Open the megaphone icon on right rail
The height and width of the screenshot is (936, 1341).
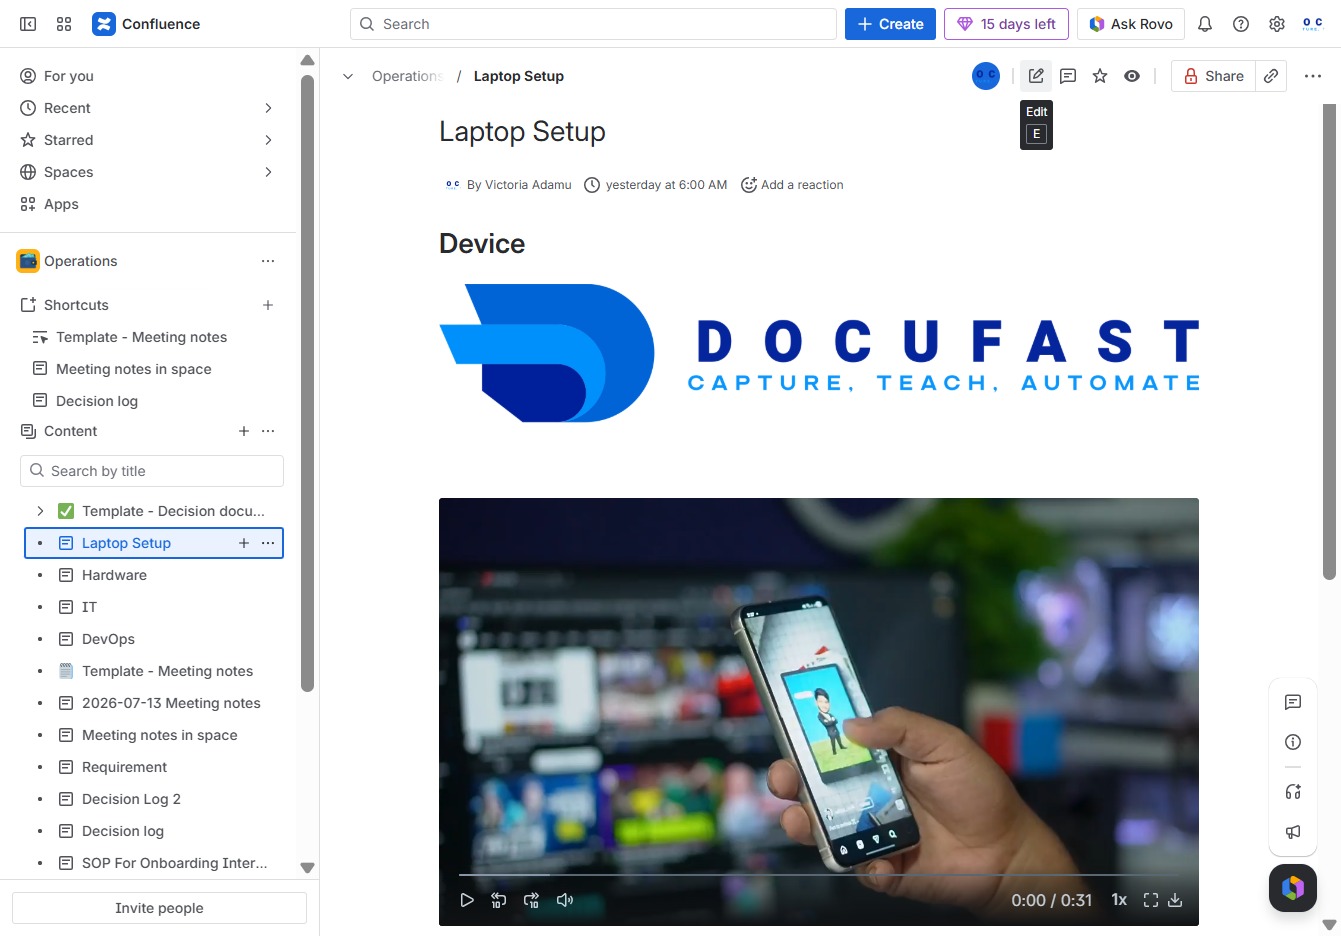[1293, 832]
